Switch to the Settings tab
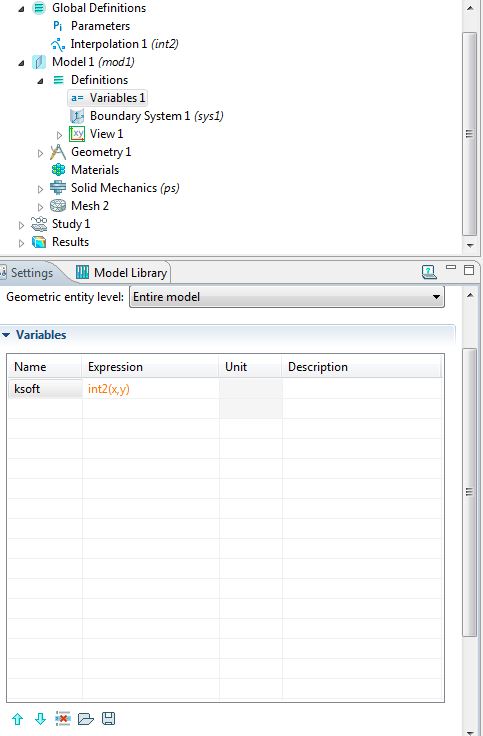483x736 pixels. (27, 273)
